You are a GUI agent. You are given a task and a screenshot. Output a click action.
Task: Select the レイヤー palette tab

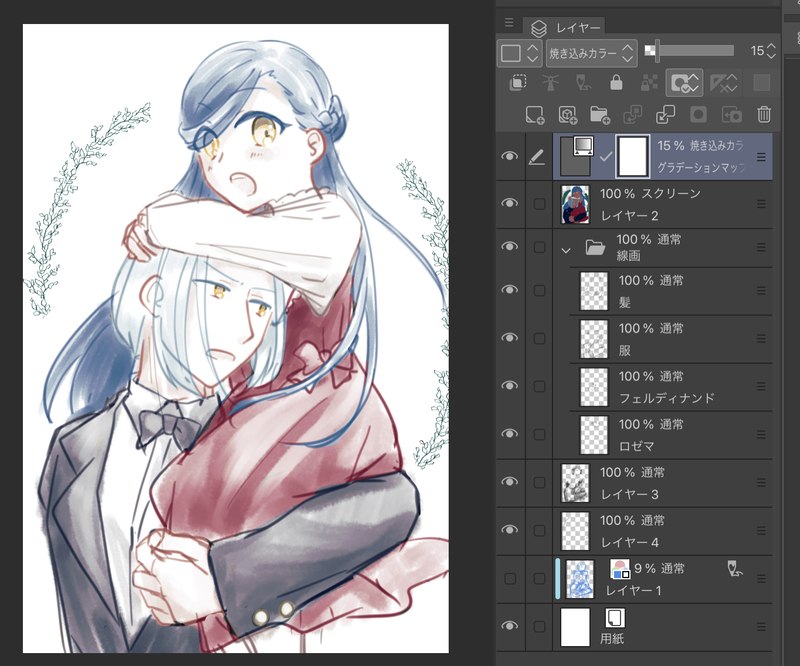565,28
